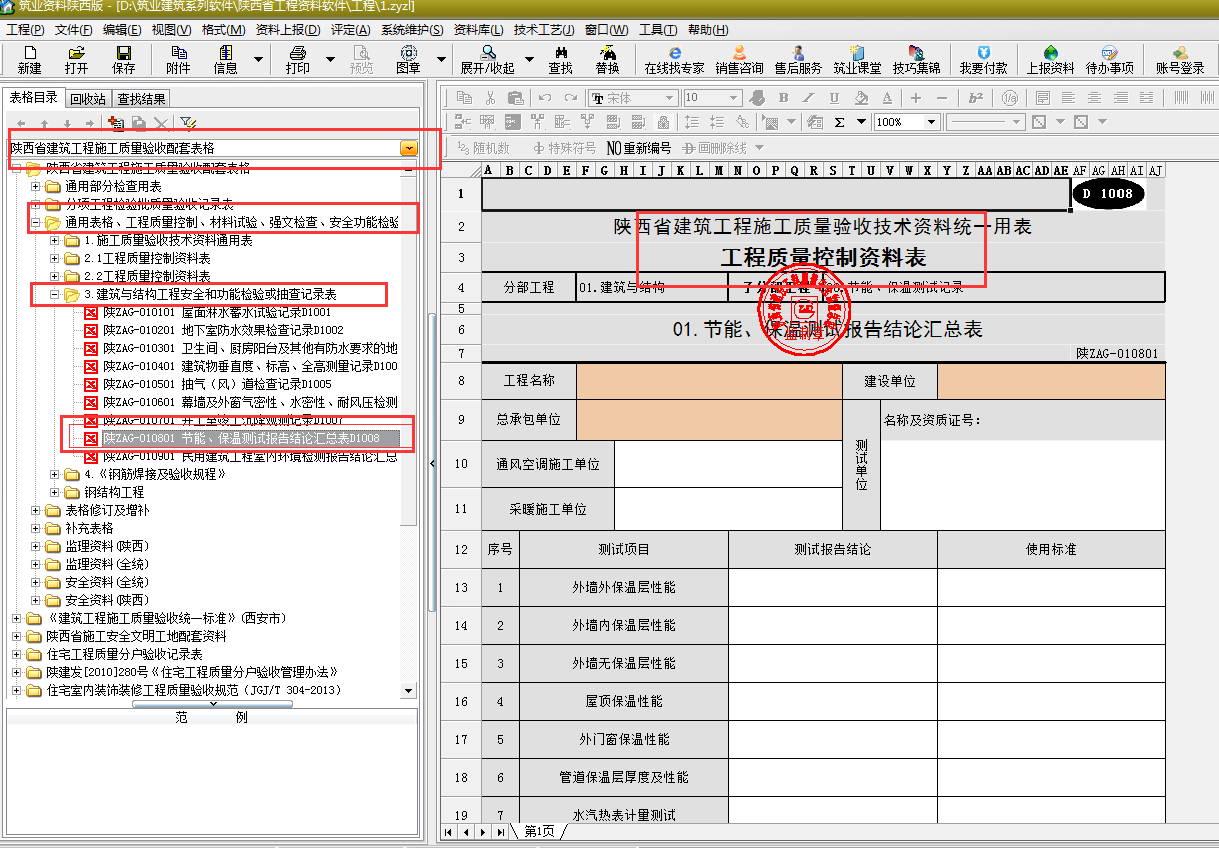Click the 工程名称 input cell

click(709, 381)
